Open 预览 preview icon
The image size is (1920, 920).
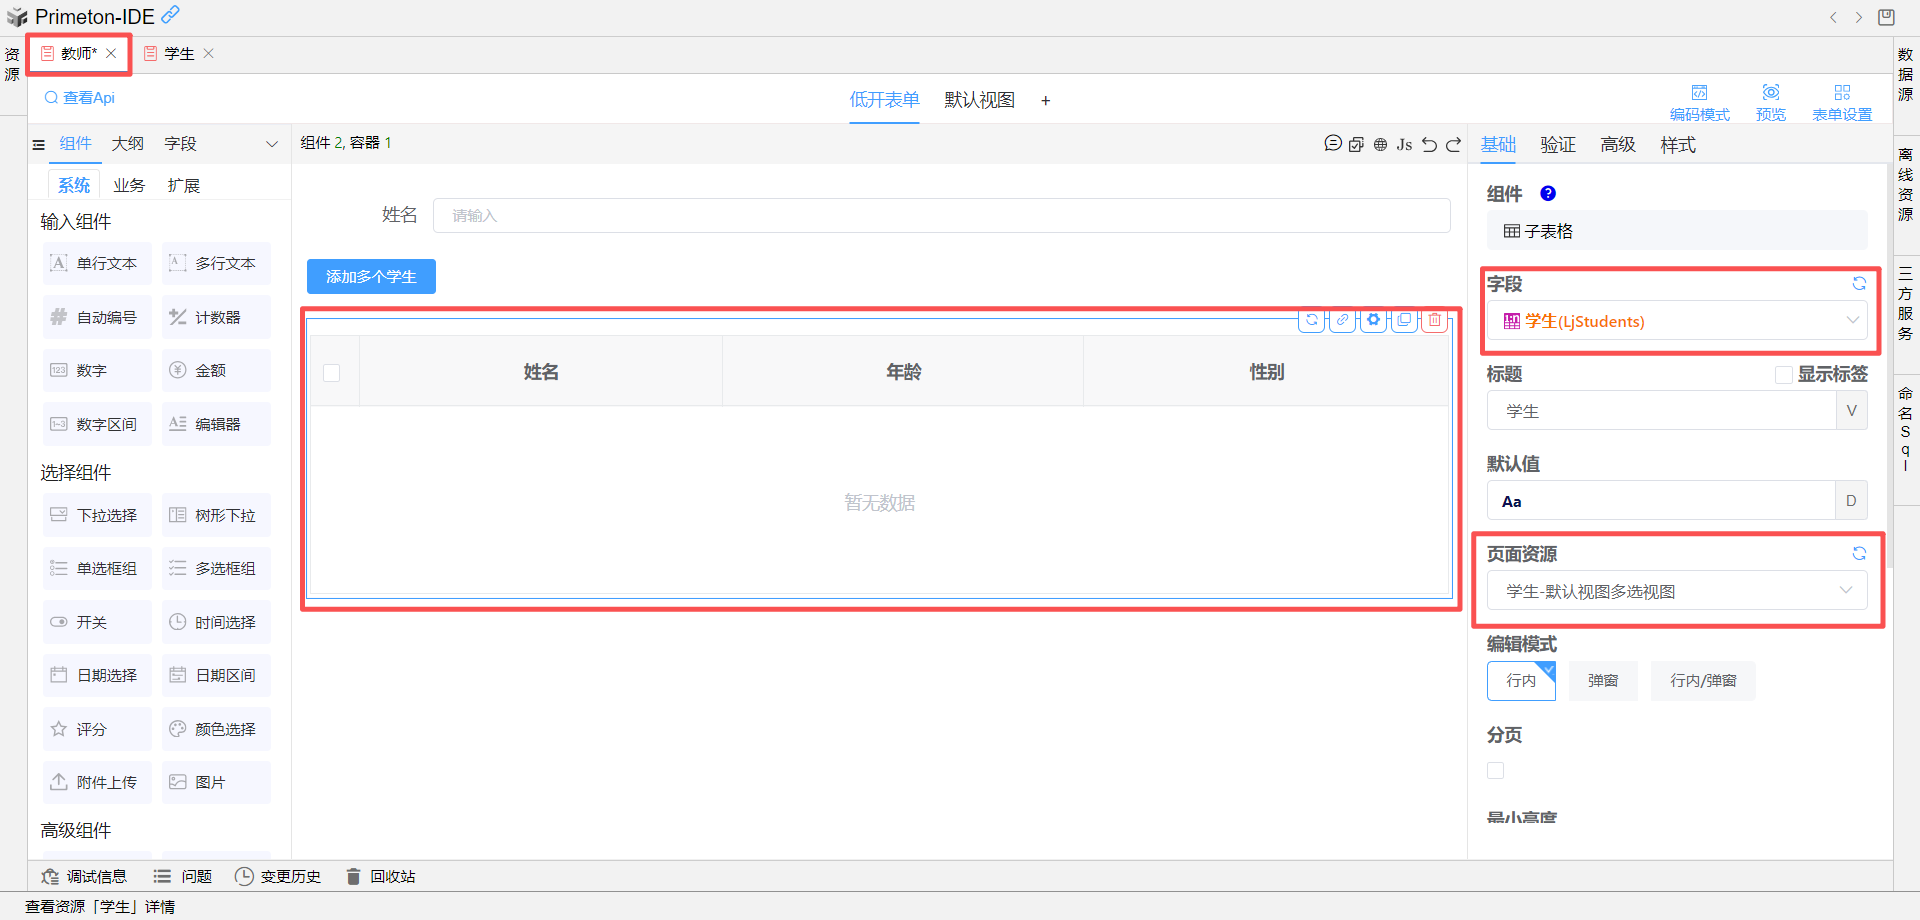coord(1770,102)
